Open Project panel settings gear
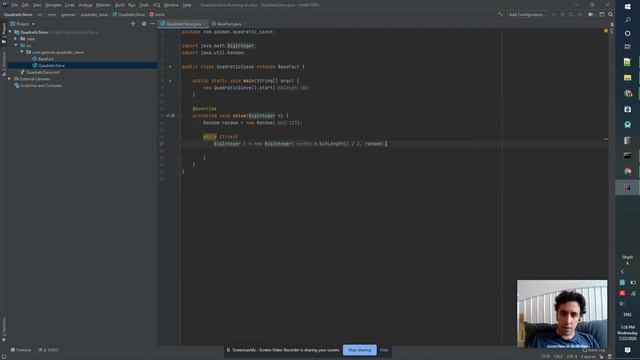Screen dimensions: 640x360 (x=144, y=24)
